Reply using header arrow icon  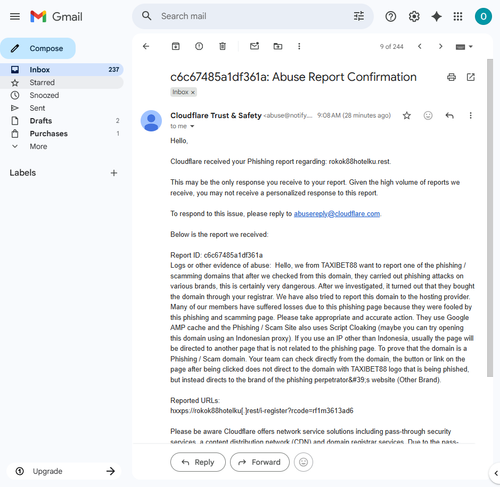(450, 116)
